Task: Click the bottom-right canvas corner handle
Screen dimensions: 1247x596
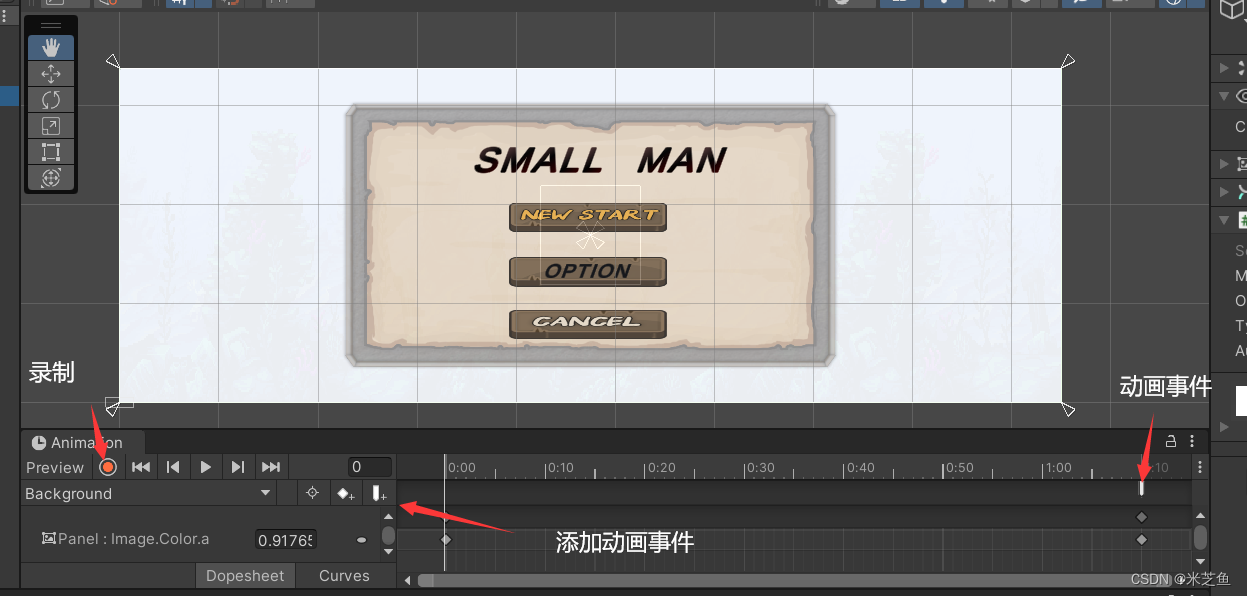Action: coord(1068,409)
